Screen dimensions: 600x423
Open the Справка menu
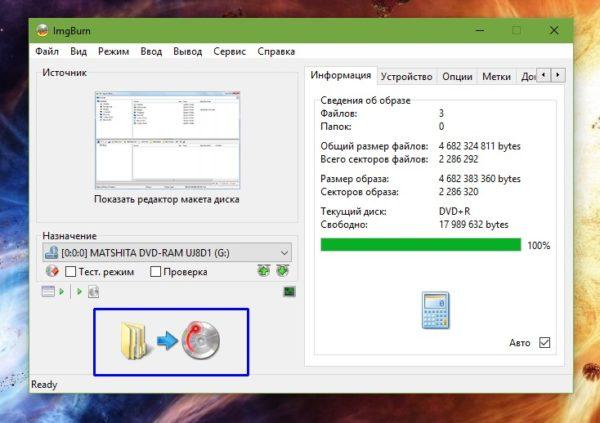(276, 51)
